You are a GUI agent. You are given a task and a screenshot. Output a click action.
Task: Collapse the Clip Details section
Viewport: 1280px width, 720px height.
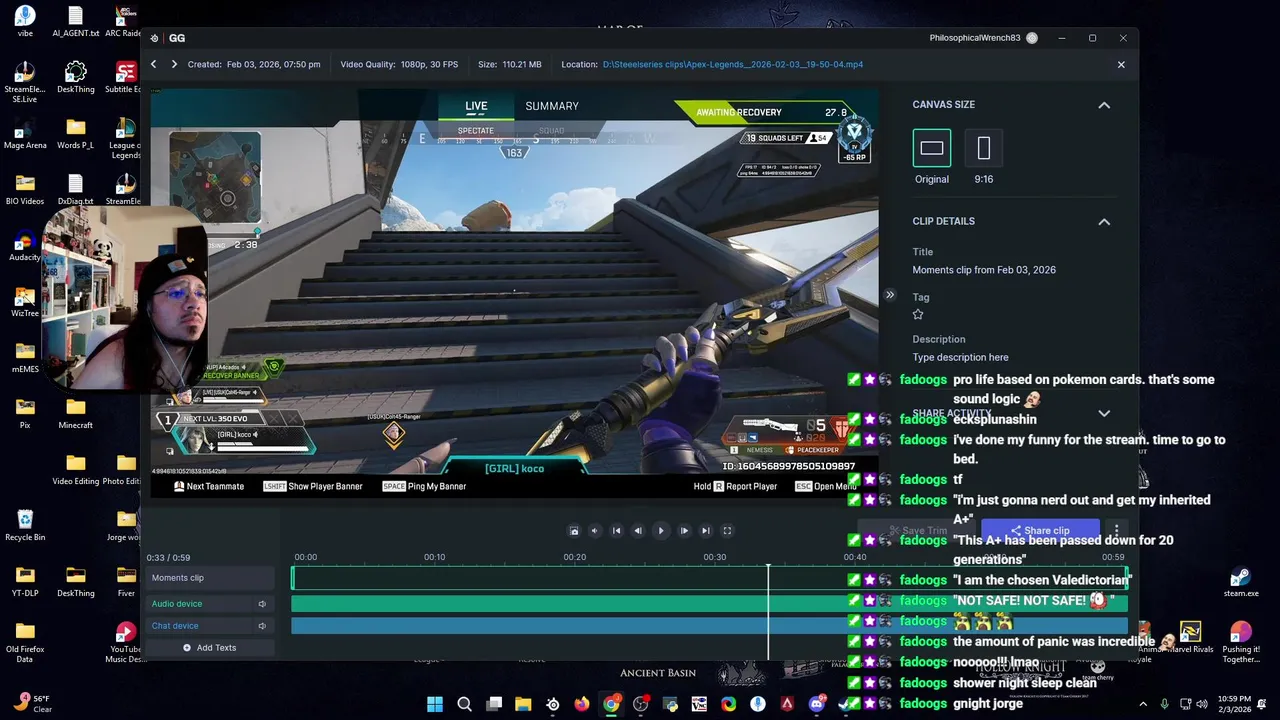coord(1104,222)
